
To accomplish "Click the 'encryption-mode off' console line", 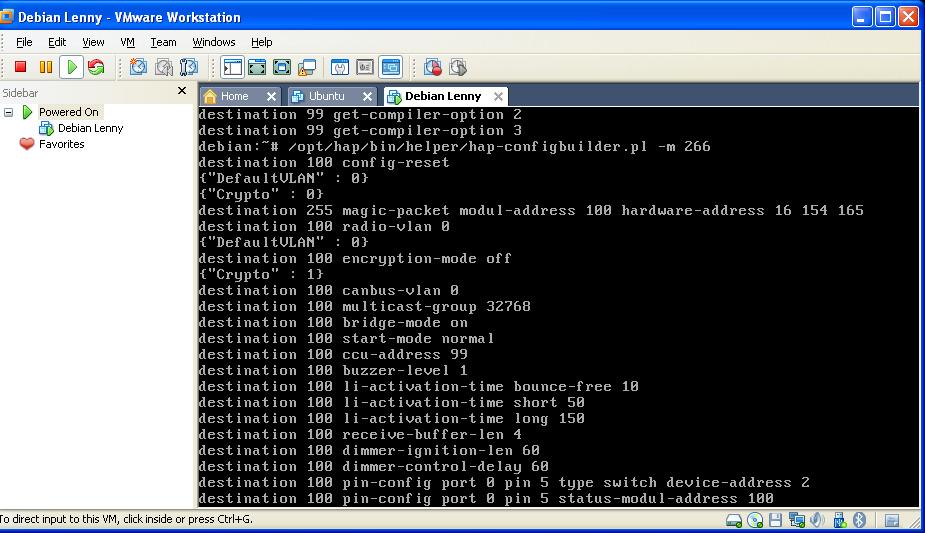I will pos(355,258).
